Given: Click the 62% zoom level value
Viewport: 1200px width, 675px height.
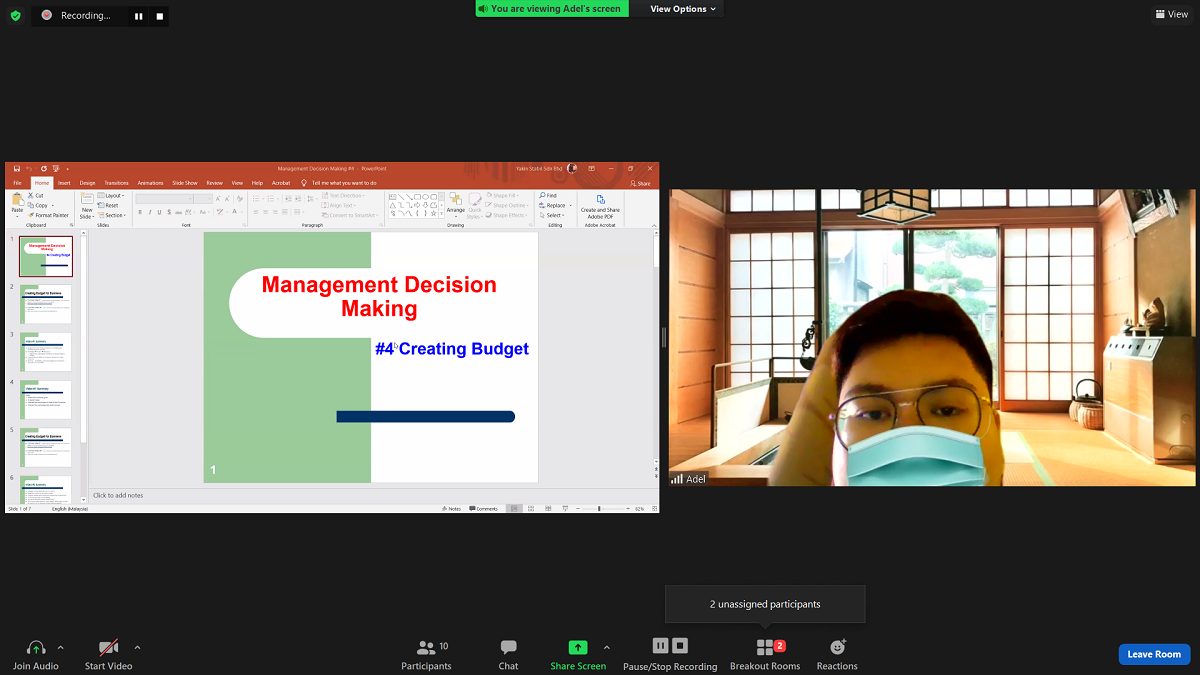Looking at the screenshot, I should 639,508.
